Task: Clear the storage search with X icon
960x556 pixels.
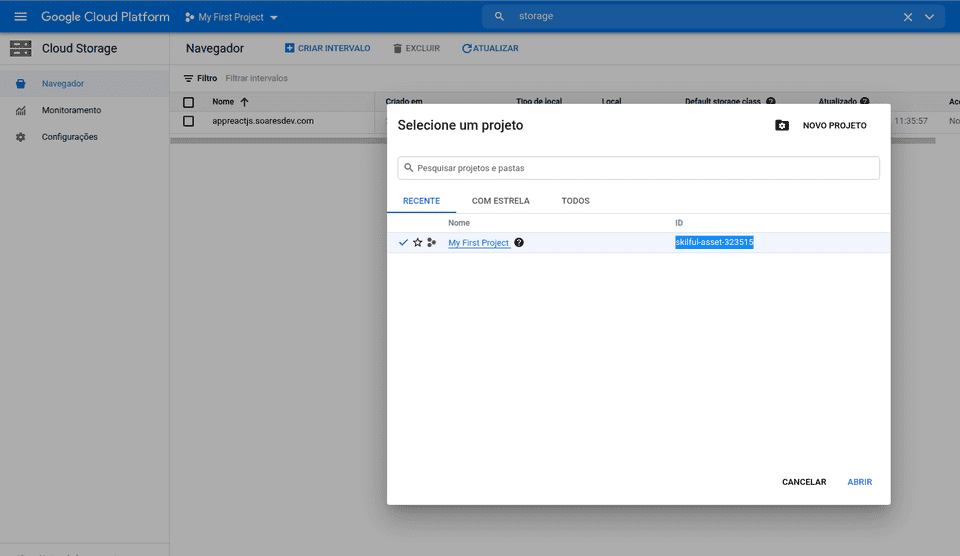Action: tap(908, 17)
